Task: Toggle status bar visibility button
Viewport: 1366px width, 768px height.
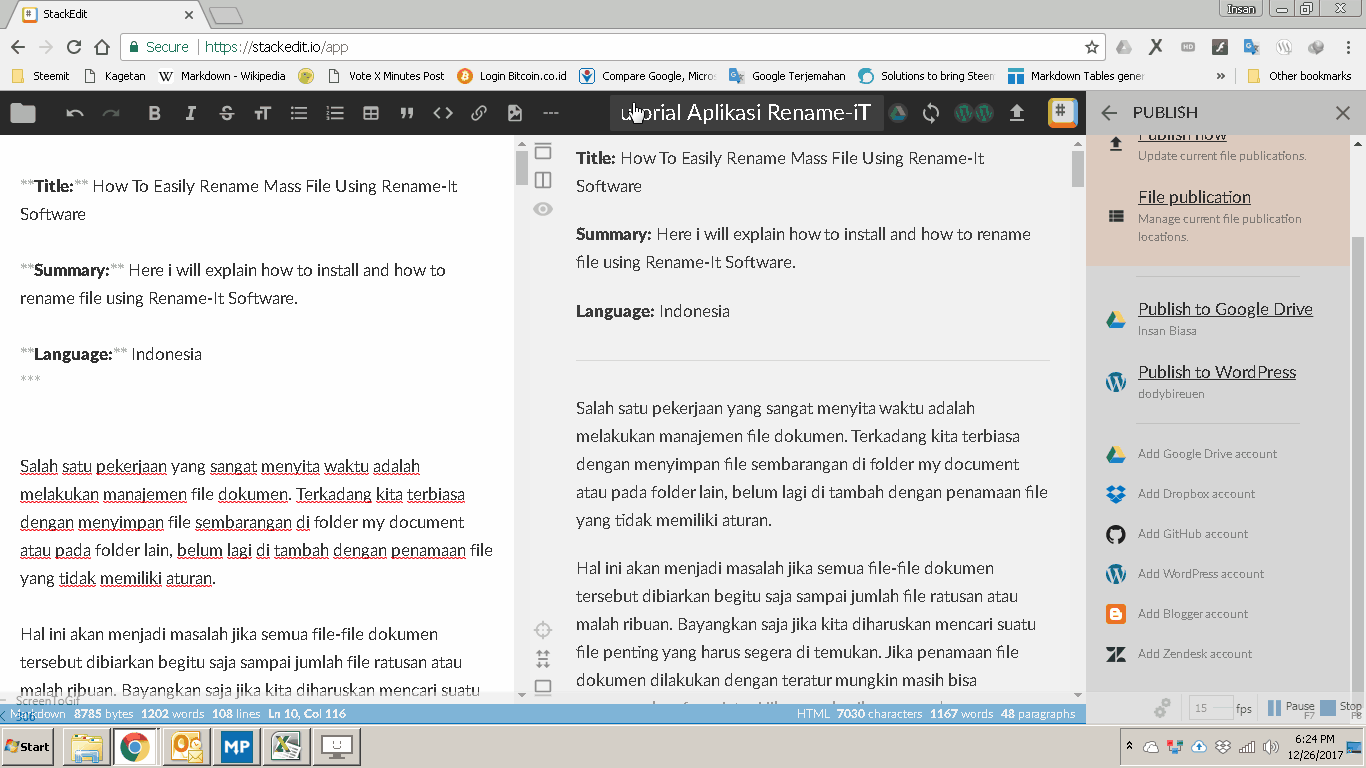Action: coord(543,688)
